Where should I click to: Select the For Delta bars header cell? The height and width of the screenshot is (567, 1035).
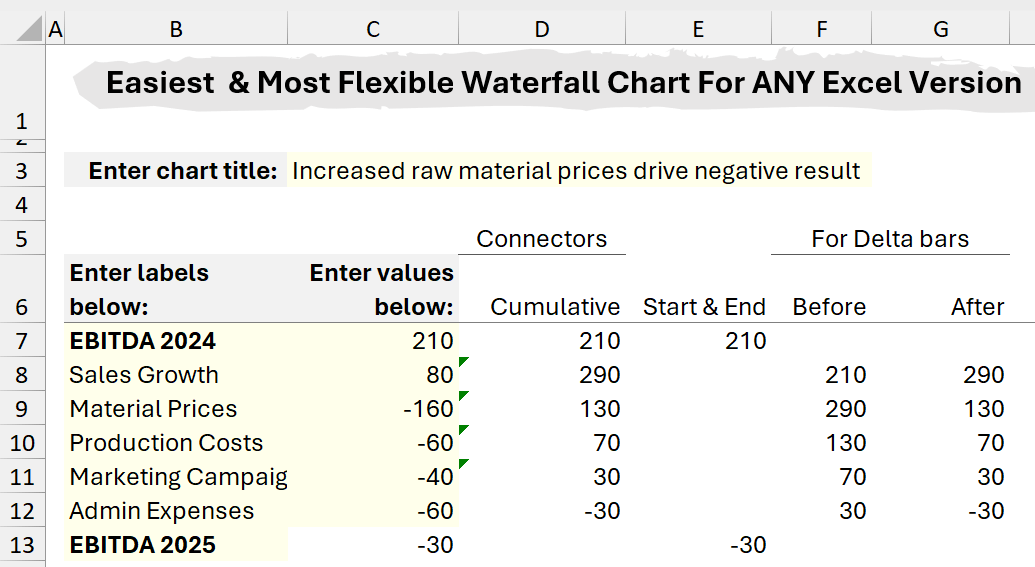click(889, 239)
